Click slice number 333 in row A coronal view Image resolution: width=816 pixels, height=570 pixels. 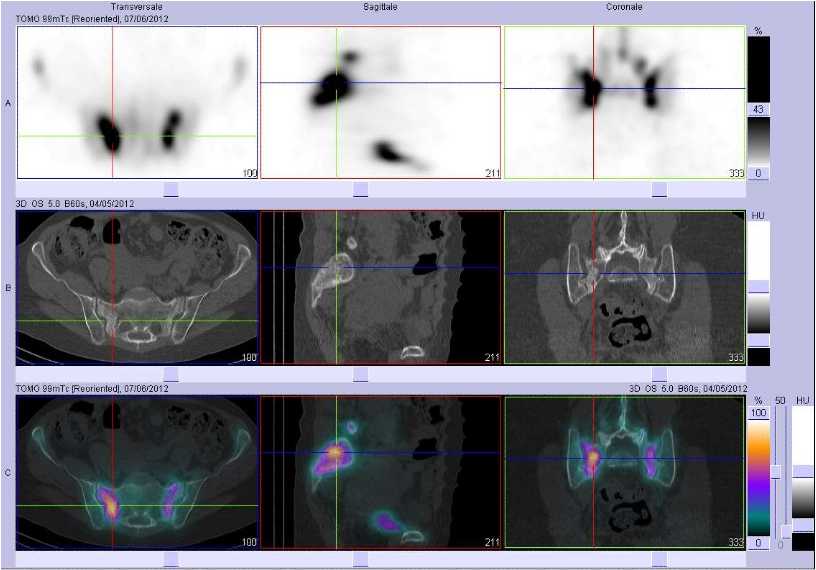click(x=736, y=173)
